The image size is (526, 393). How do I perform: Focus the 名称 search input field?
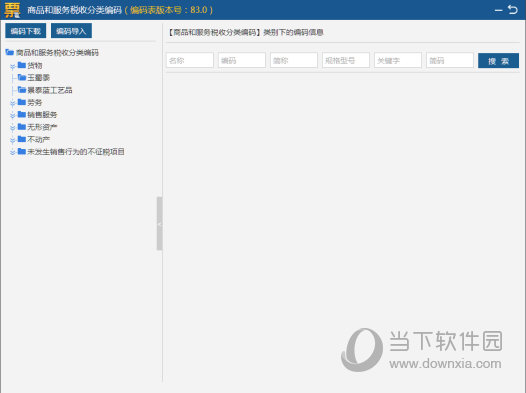(x=190, y=60)
